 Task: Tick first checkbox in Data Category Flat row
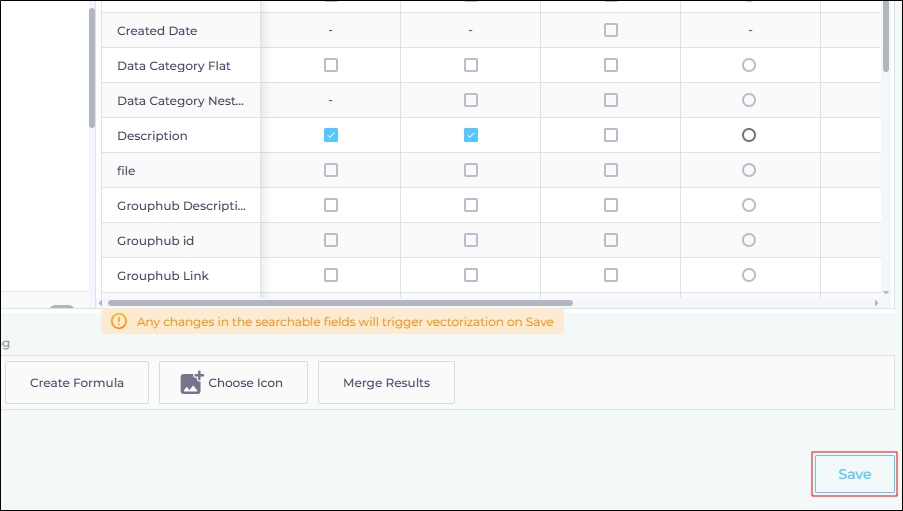pyautogui.click(x=331, y=65)
